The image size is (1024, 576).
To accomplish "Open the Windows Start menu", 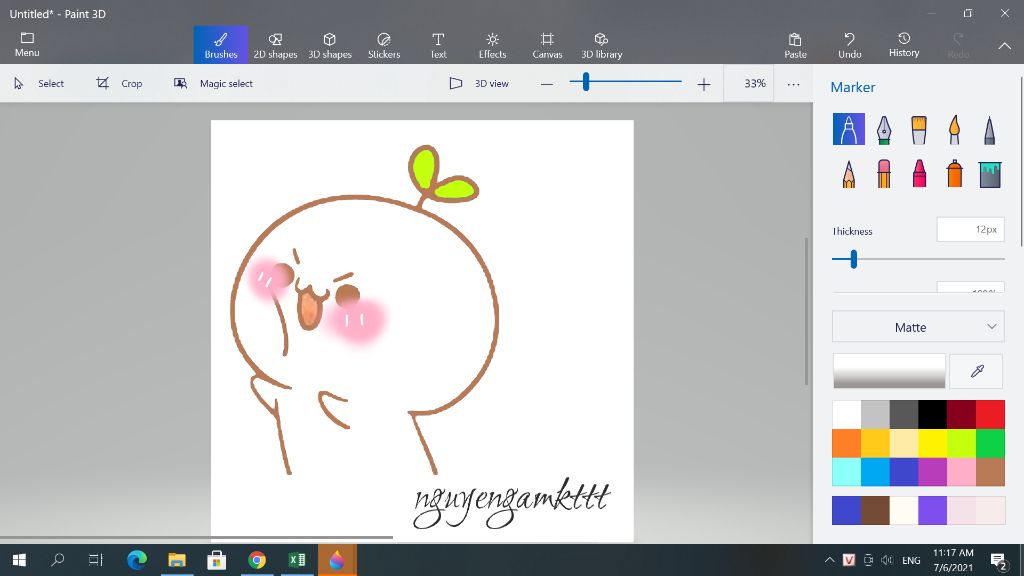I will coord(19,560).
